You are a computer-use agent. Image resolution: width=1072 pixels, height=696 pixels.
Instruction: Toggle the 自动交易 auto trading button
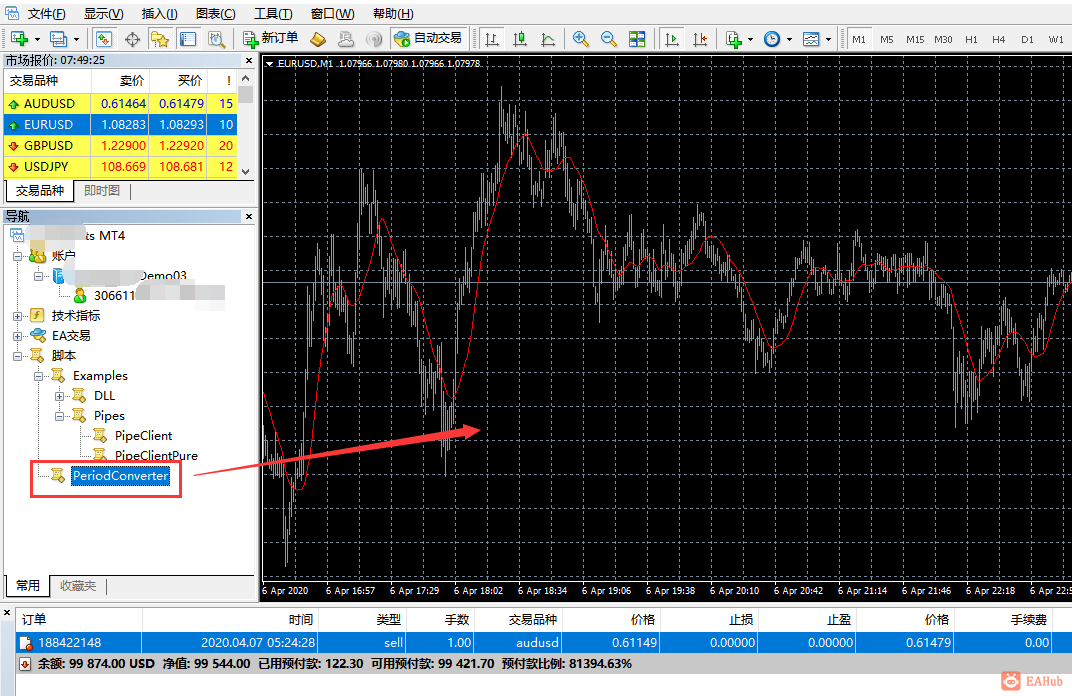(428, 38)
